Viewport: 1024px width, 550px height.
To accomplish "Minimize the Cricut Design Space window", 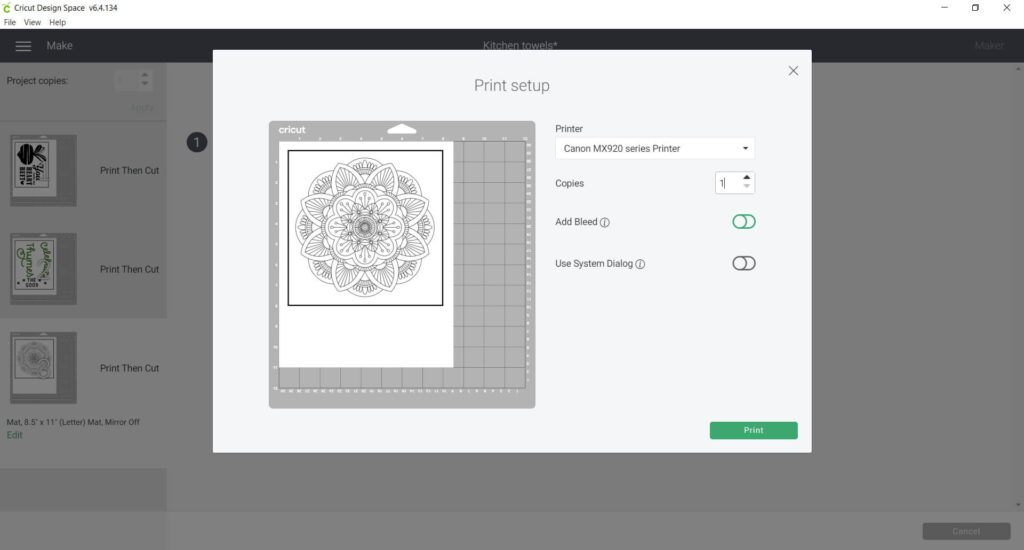I will [944, 8].
